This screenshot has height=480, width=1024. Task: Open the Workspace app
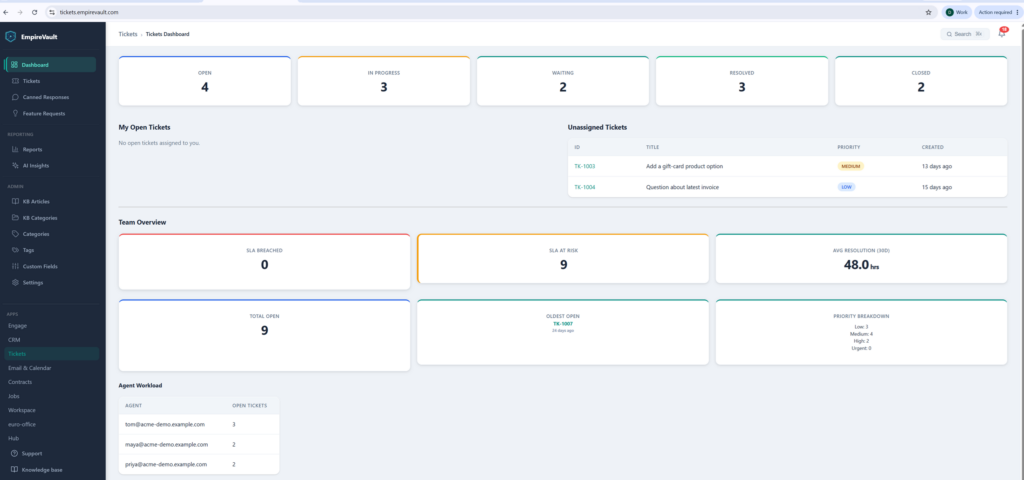pyautogui.click(x=22, y=410)
